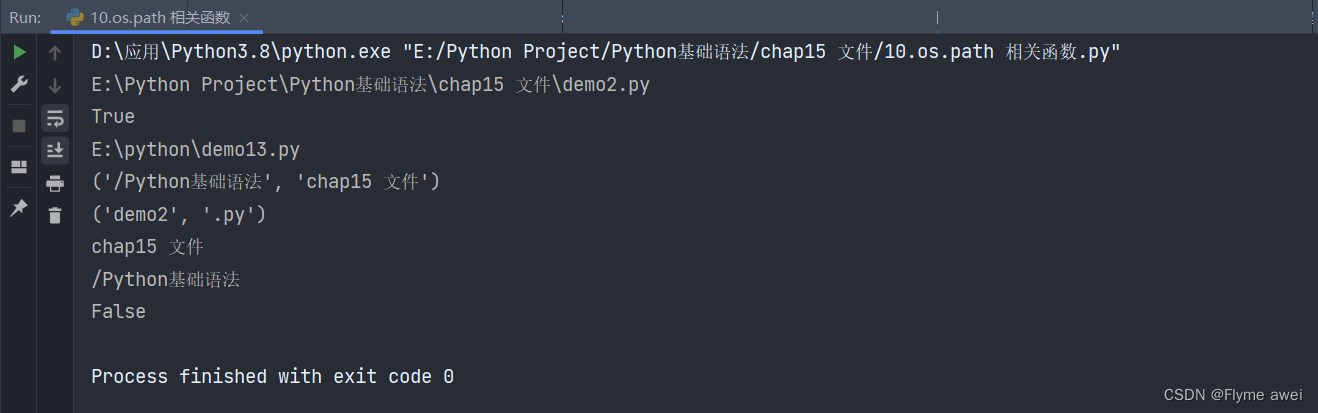
Task: Click the 'Process finished with exit code 0' line
Action: click(272, 377)
